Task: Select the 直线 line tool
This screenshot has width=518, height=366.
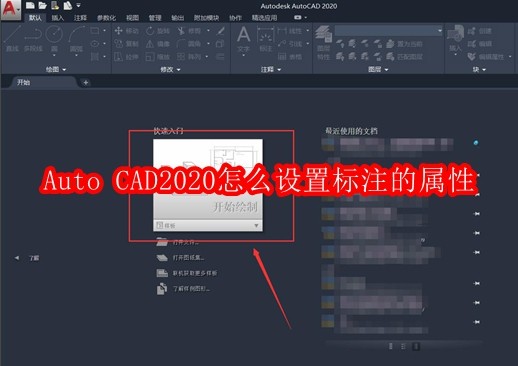Action: pyautogui.click(x=12, y=39)
